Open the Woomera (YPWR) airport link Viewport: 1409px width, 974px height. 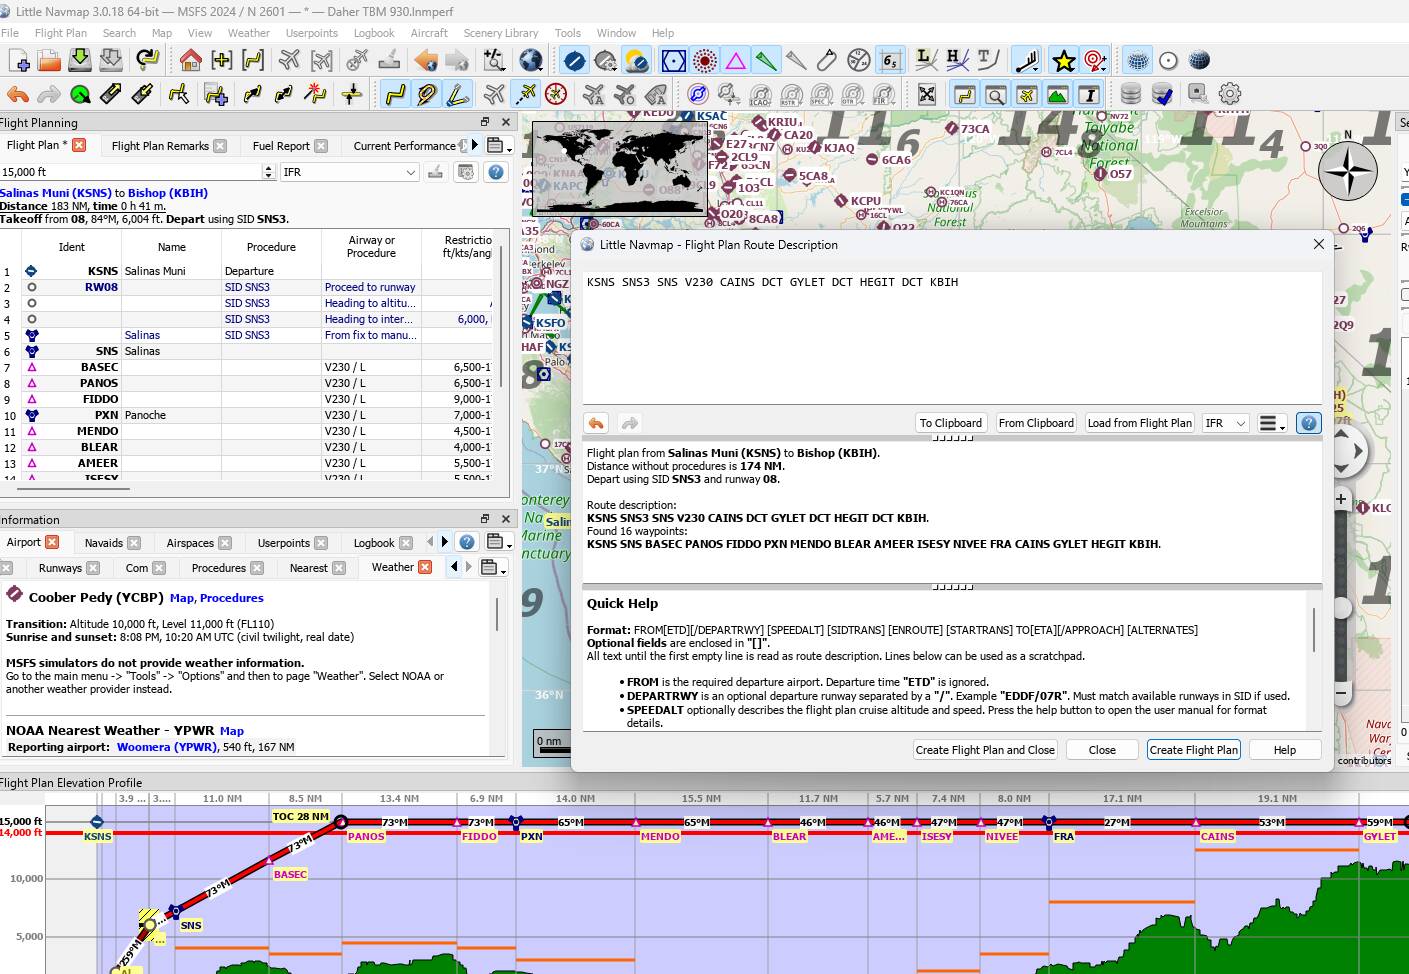click(x=166, y=747)
